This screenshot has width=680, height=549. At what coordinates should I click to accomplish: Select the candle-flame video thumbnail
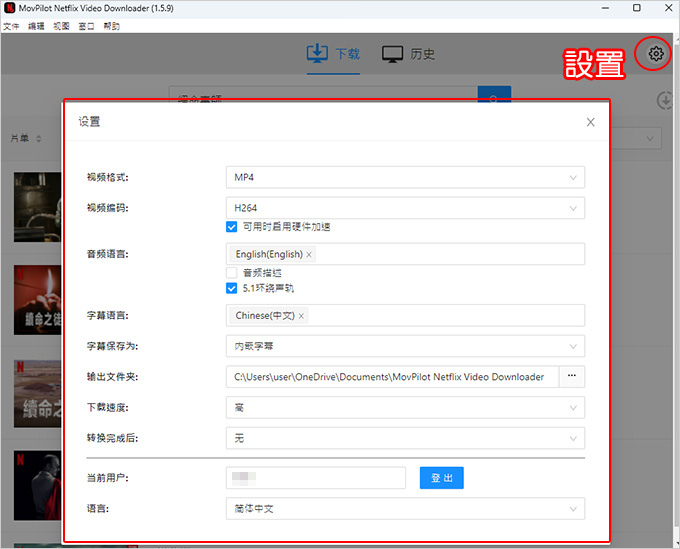[x=38, y=300]
